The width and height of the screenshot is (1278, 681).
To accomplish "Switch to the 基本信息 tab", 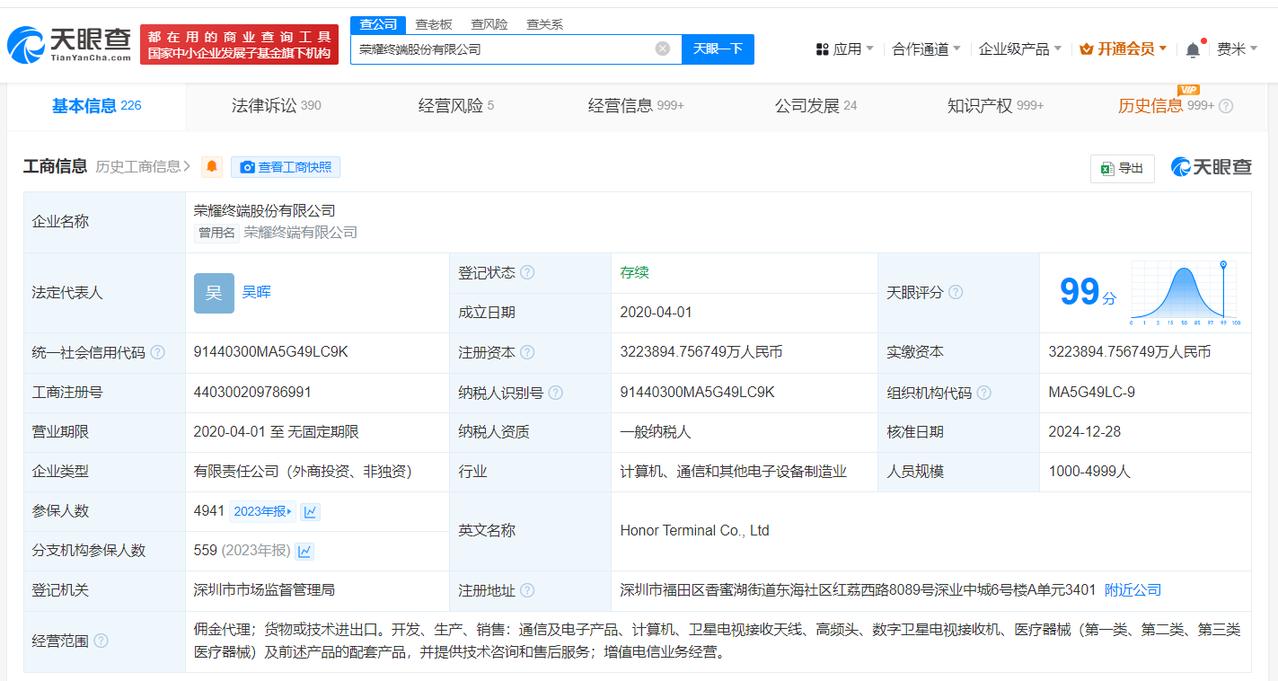I will [96, 106].
